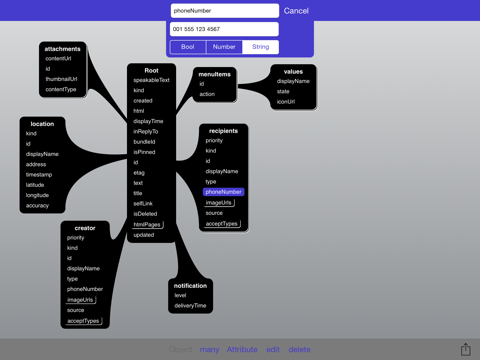Cancel the attribute editing

tap(296, 11)
